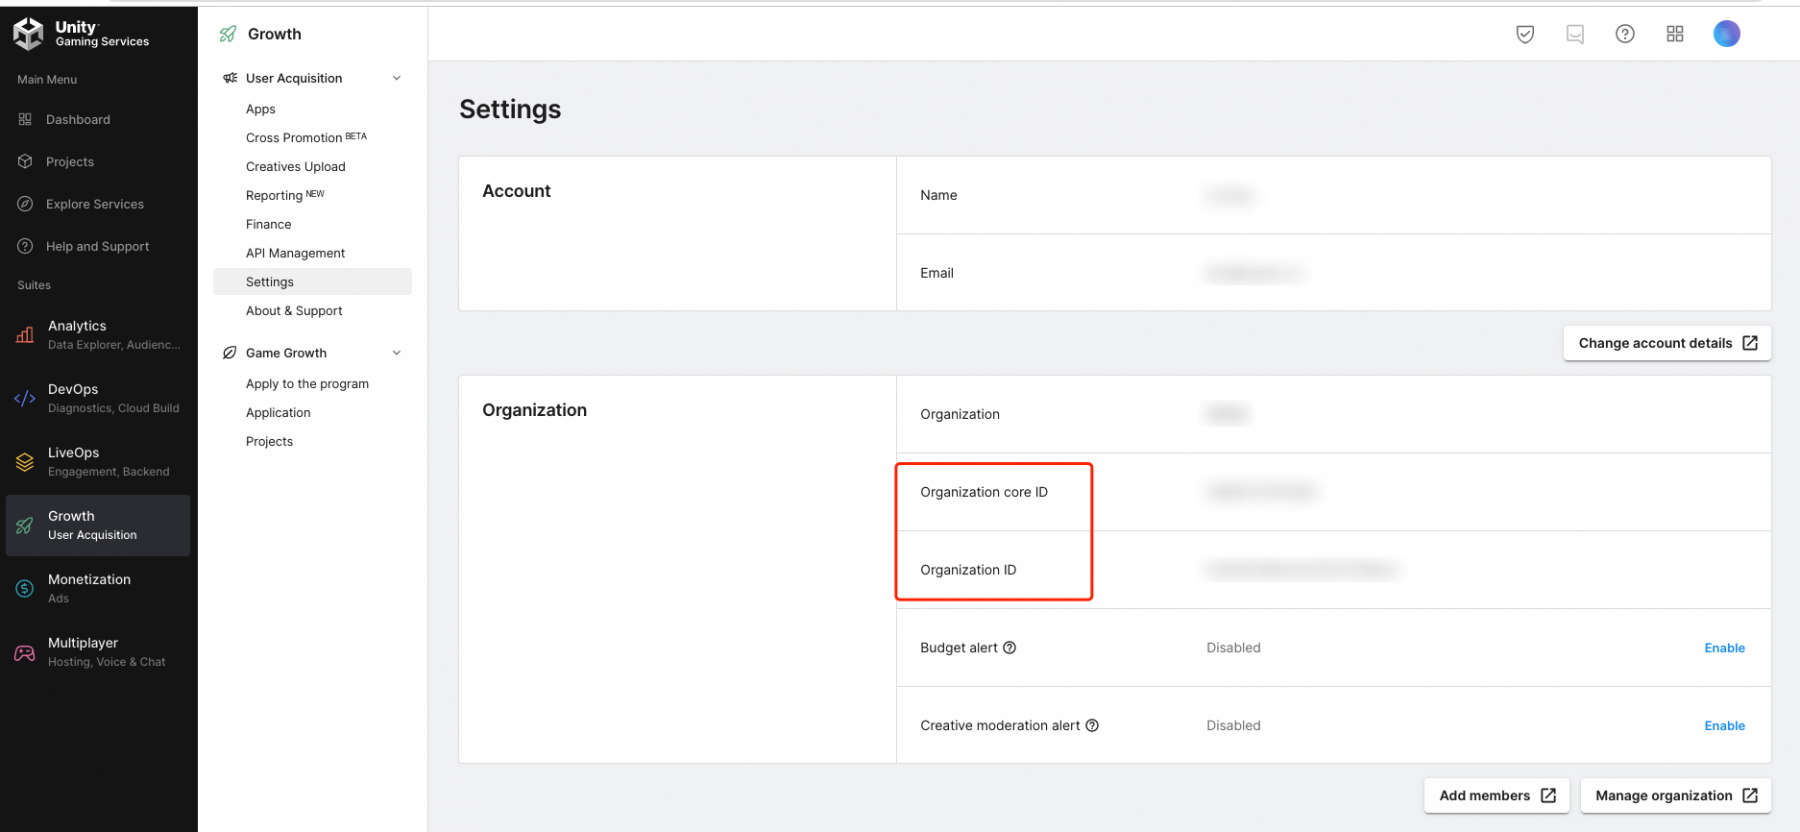Click the Projects cube icon
Screen dimensions: 1800x832
[x=25, y=161]
